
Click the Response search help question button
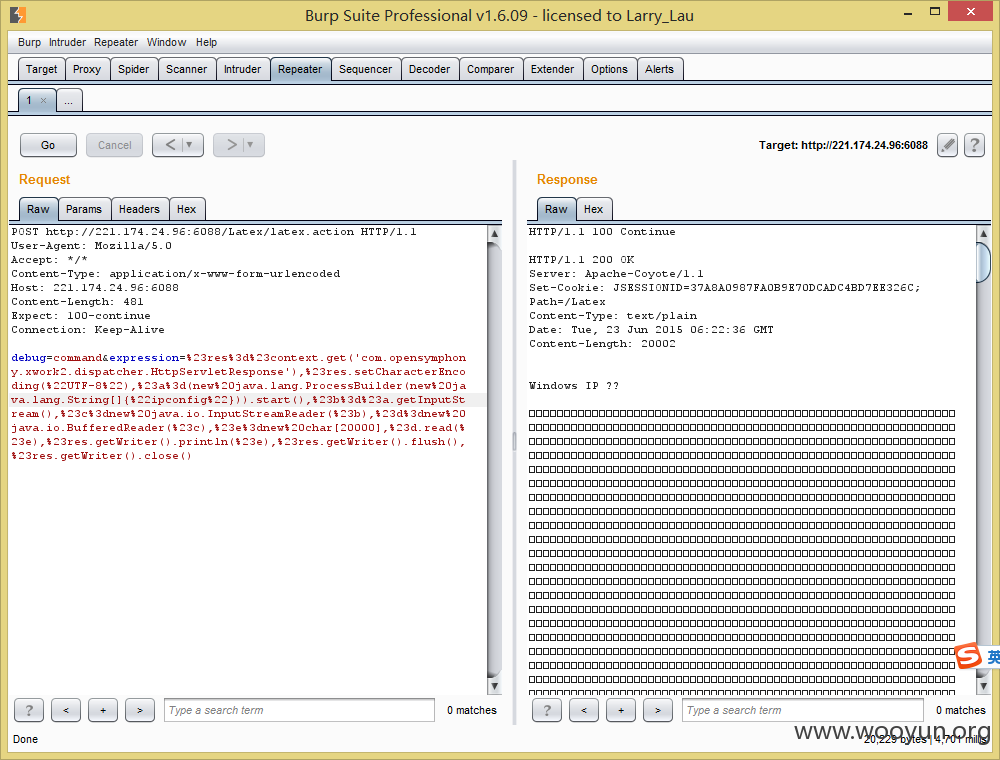point(547,710)
